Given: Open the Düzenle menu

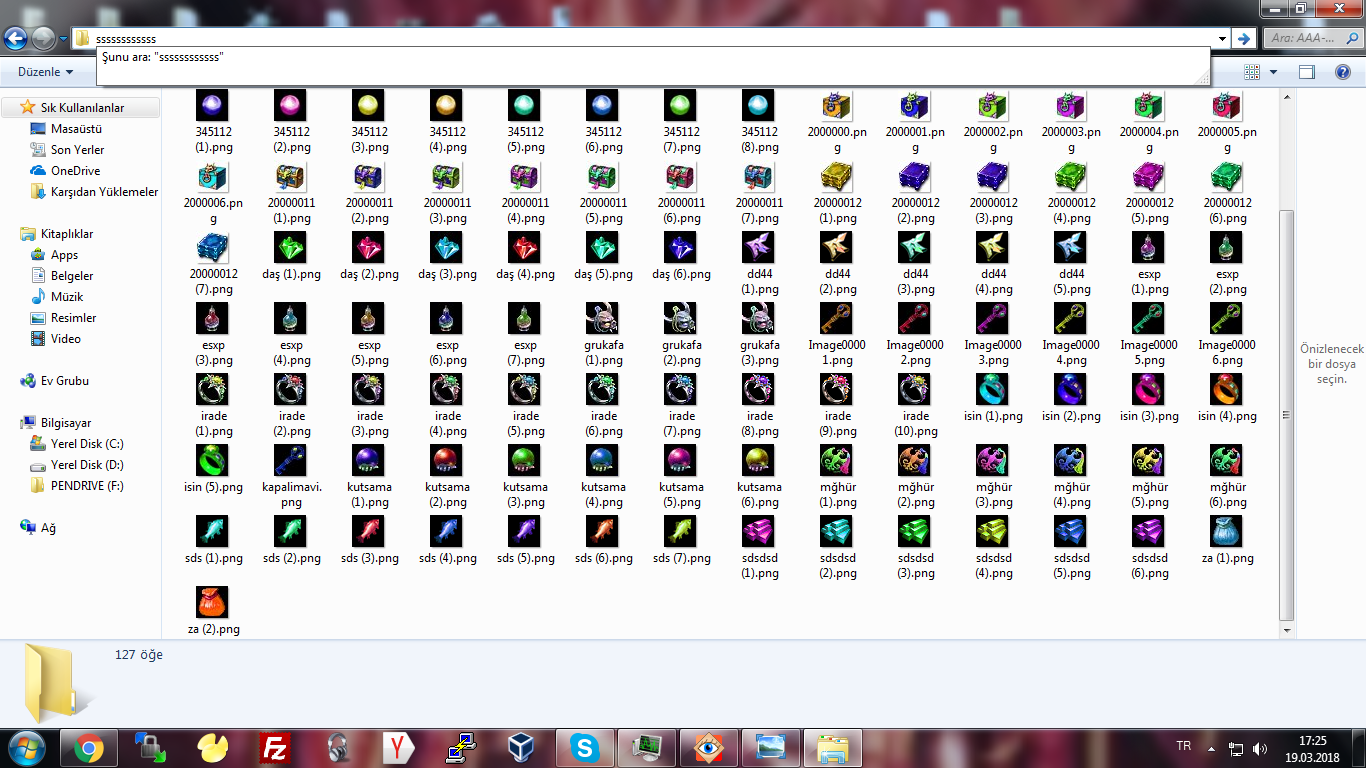Looking at the screenshot, I should click(x=46, y=72).
